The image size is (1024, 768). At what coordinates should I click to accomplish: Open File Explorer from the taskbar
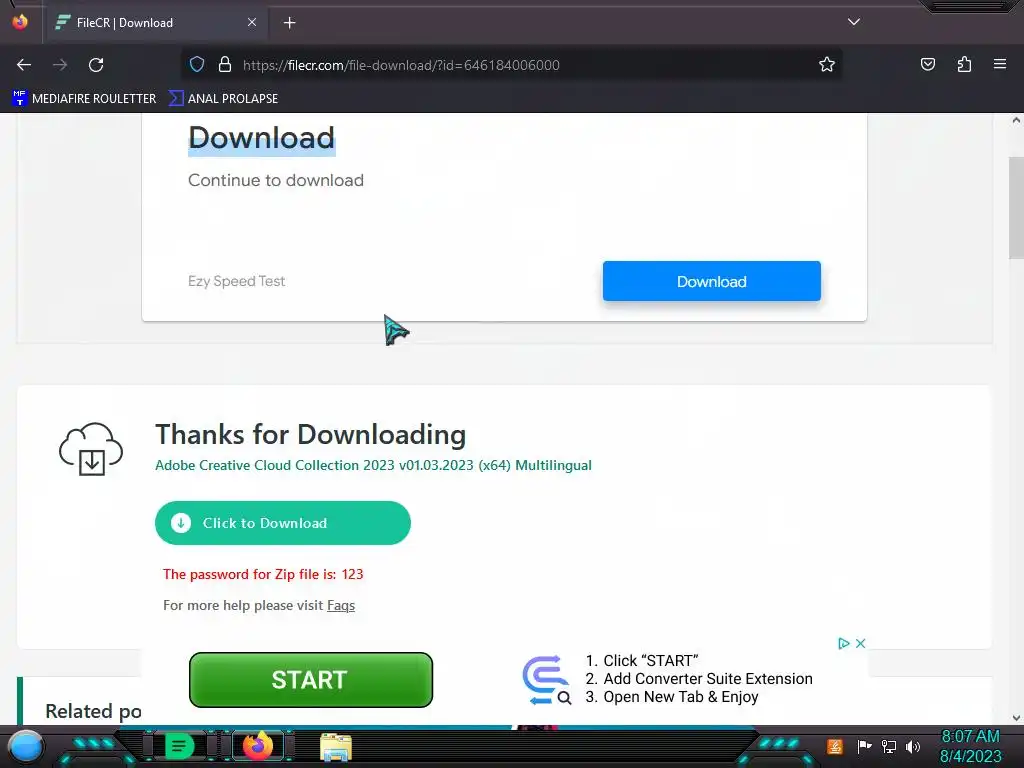[x=336, y=746]
